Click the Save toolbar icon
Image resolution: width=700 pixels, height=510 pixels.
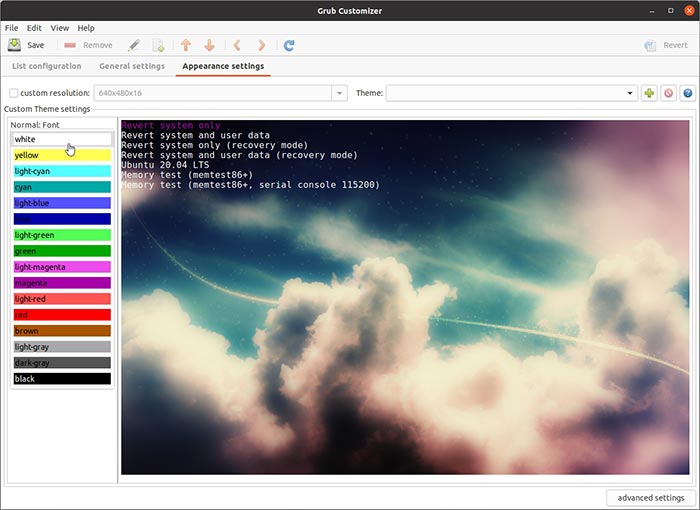pyautogui.click(x=15, y=45)
